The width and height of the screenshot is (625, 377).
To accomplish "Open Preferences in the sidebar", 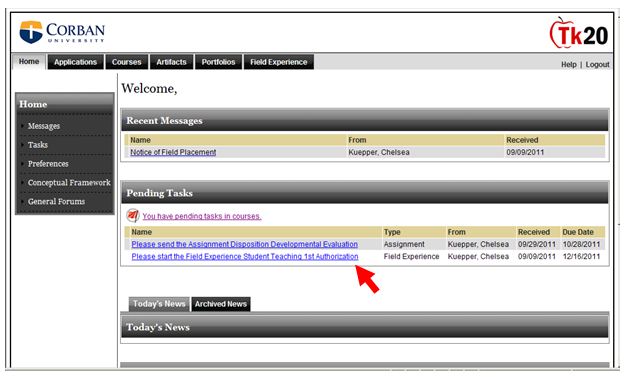I will (48, 164).
